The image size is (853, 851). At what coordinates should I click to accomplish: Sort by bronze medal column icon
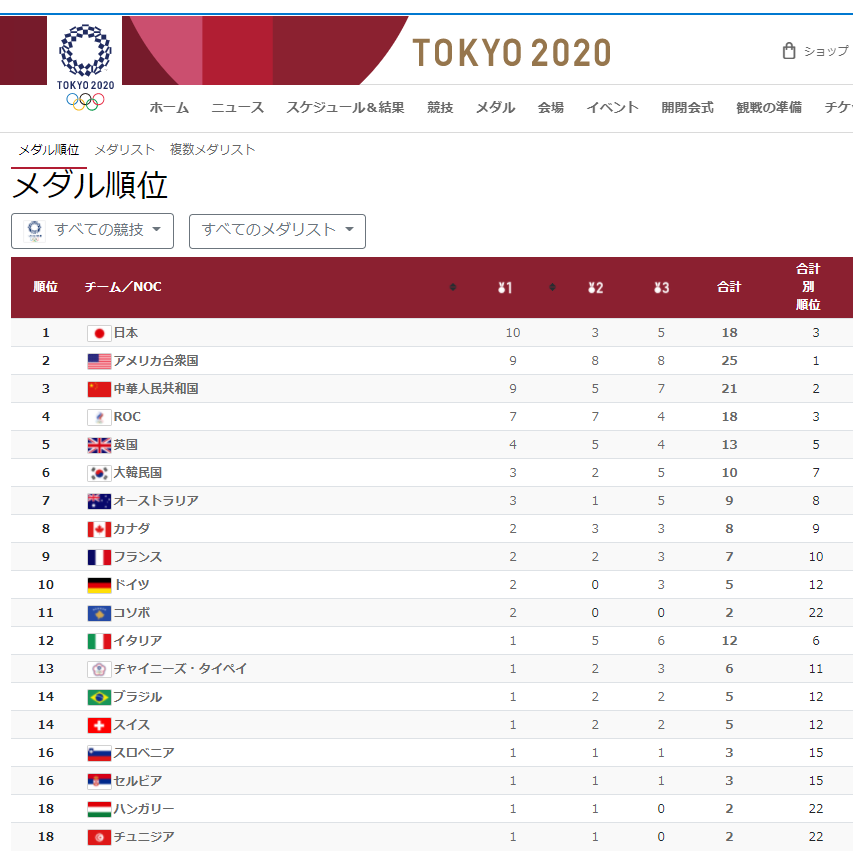point(661,287)
